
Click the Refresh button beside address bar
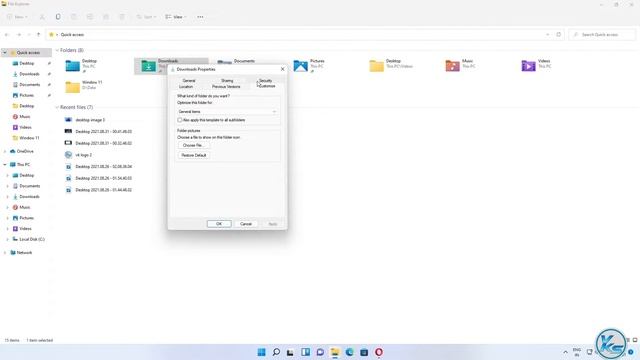(559, 35)
